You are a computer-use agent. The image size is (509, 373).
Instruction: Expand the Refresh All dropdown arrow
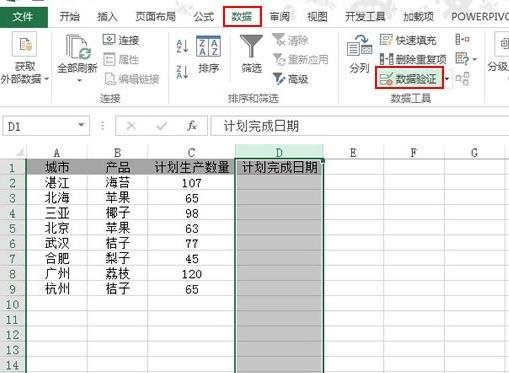pyautogui.click(x=79, y=81)
